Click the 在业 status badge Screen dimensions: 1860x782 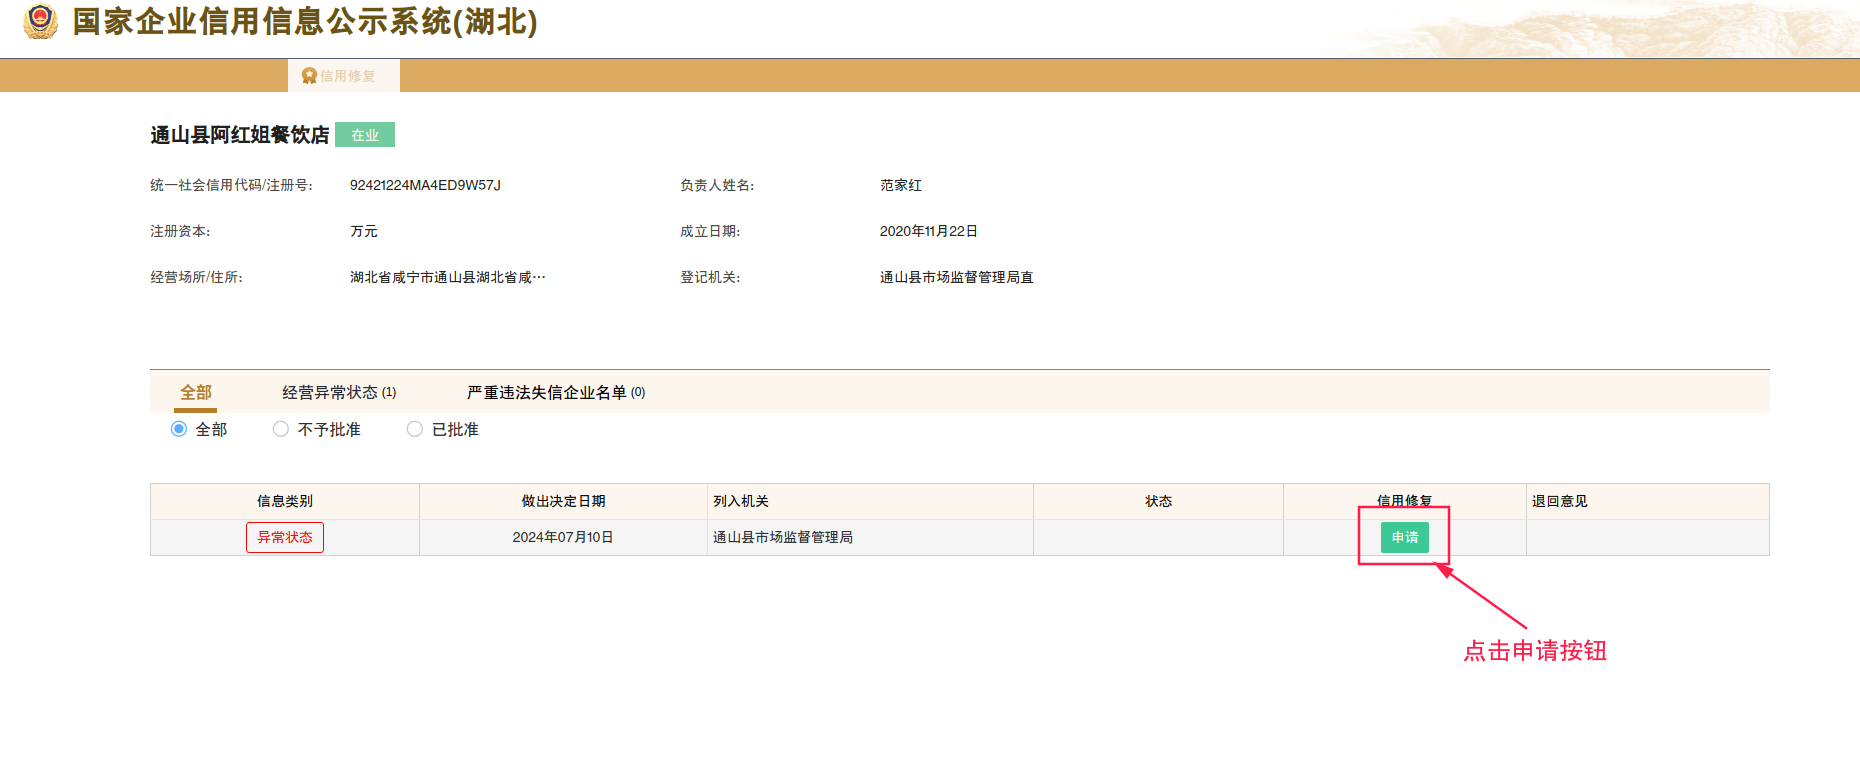coord(365,135)
